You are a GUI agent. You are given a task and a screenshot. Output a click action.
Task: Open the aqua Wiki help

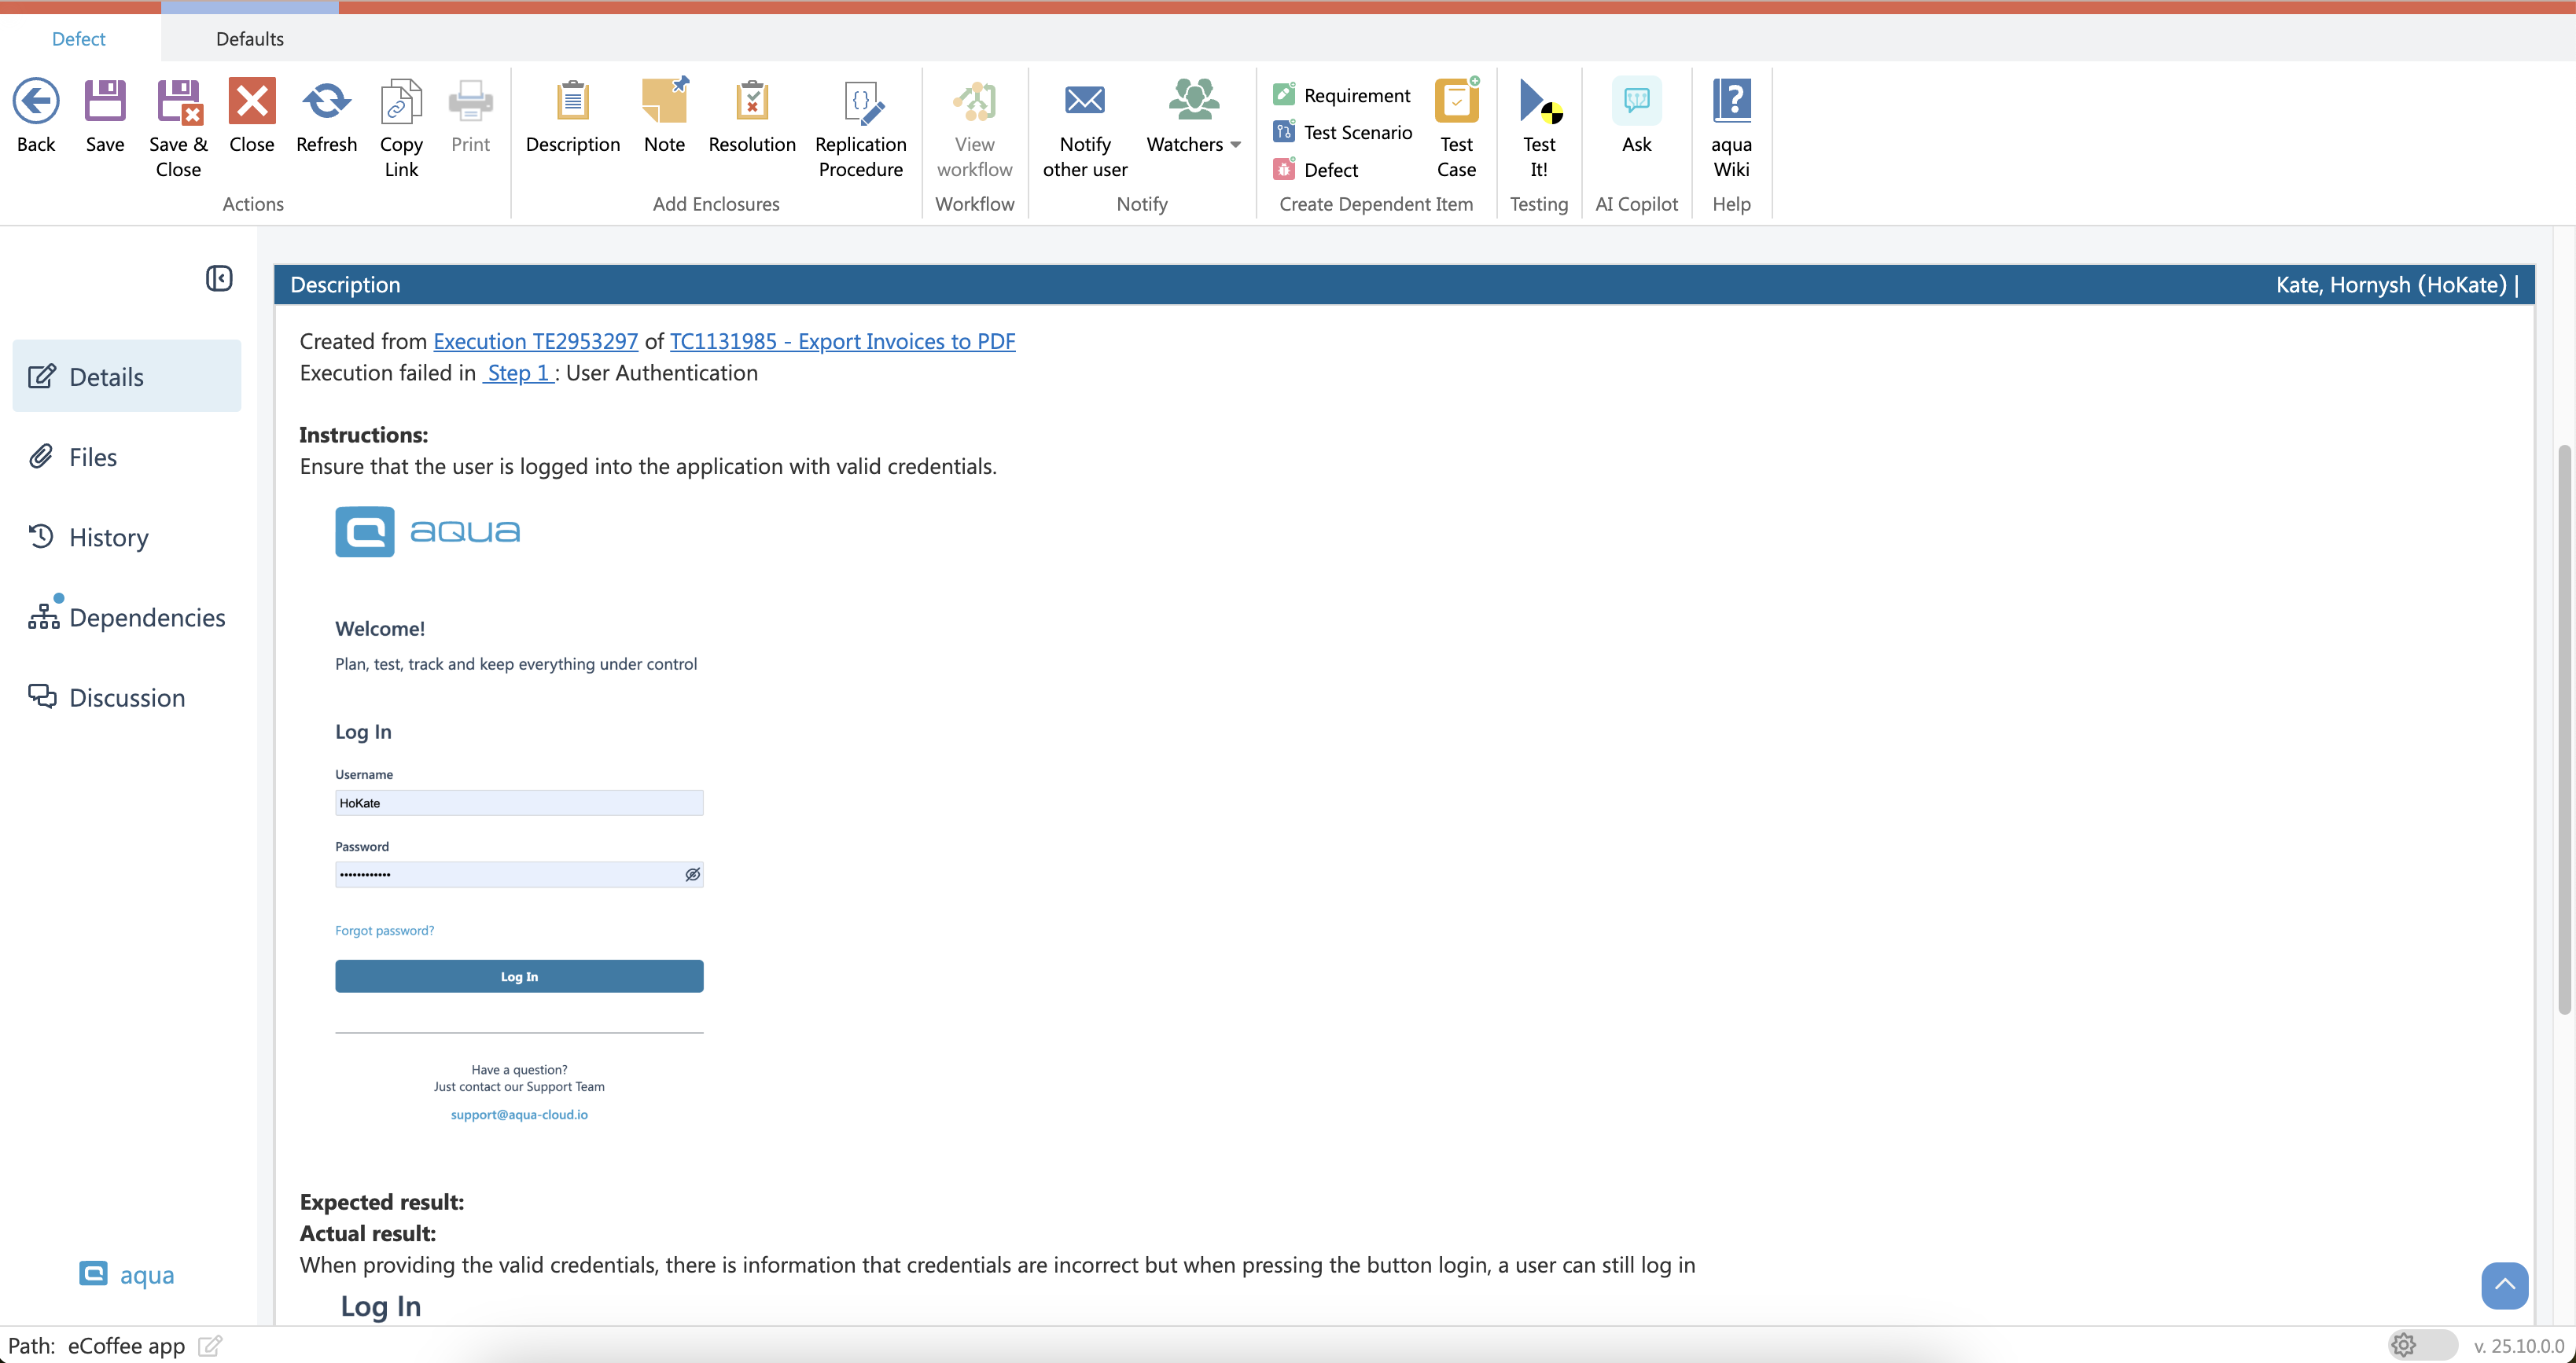point(1731,102)
